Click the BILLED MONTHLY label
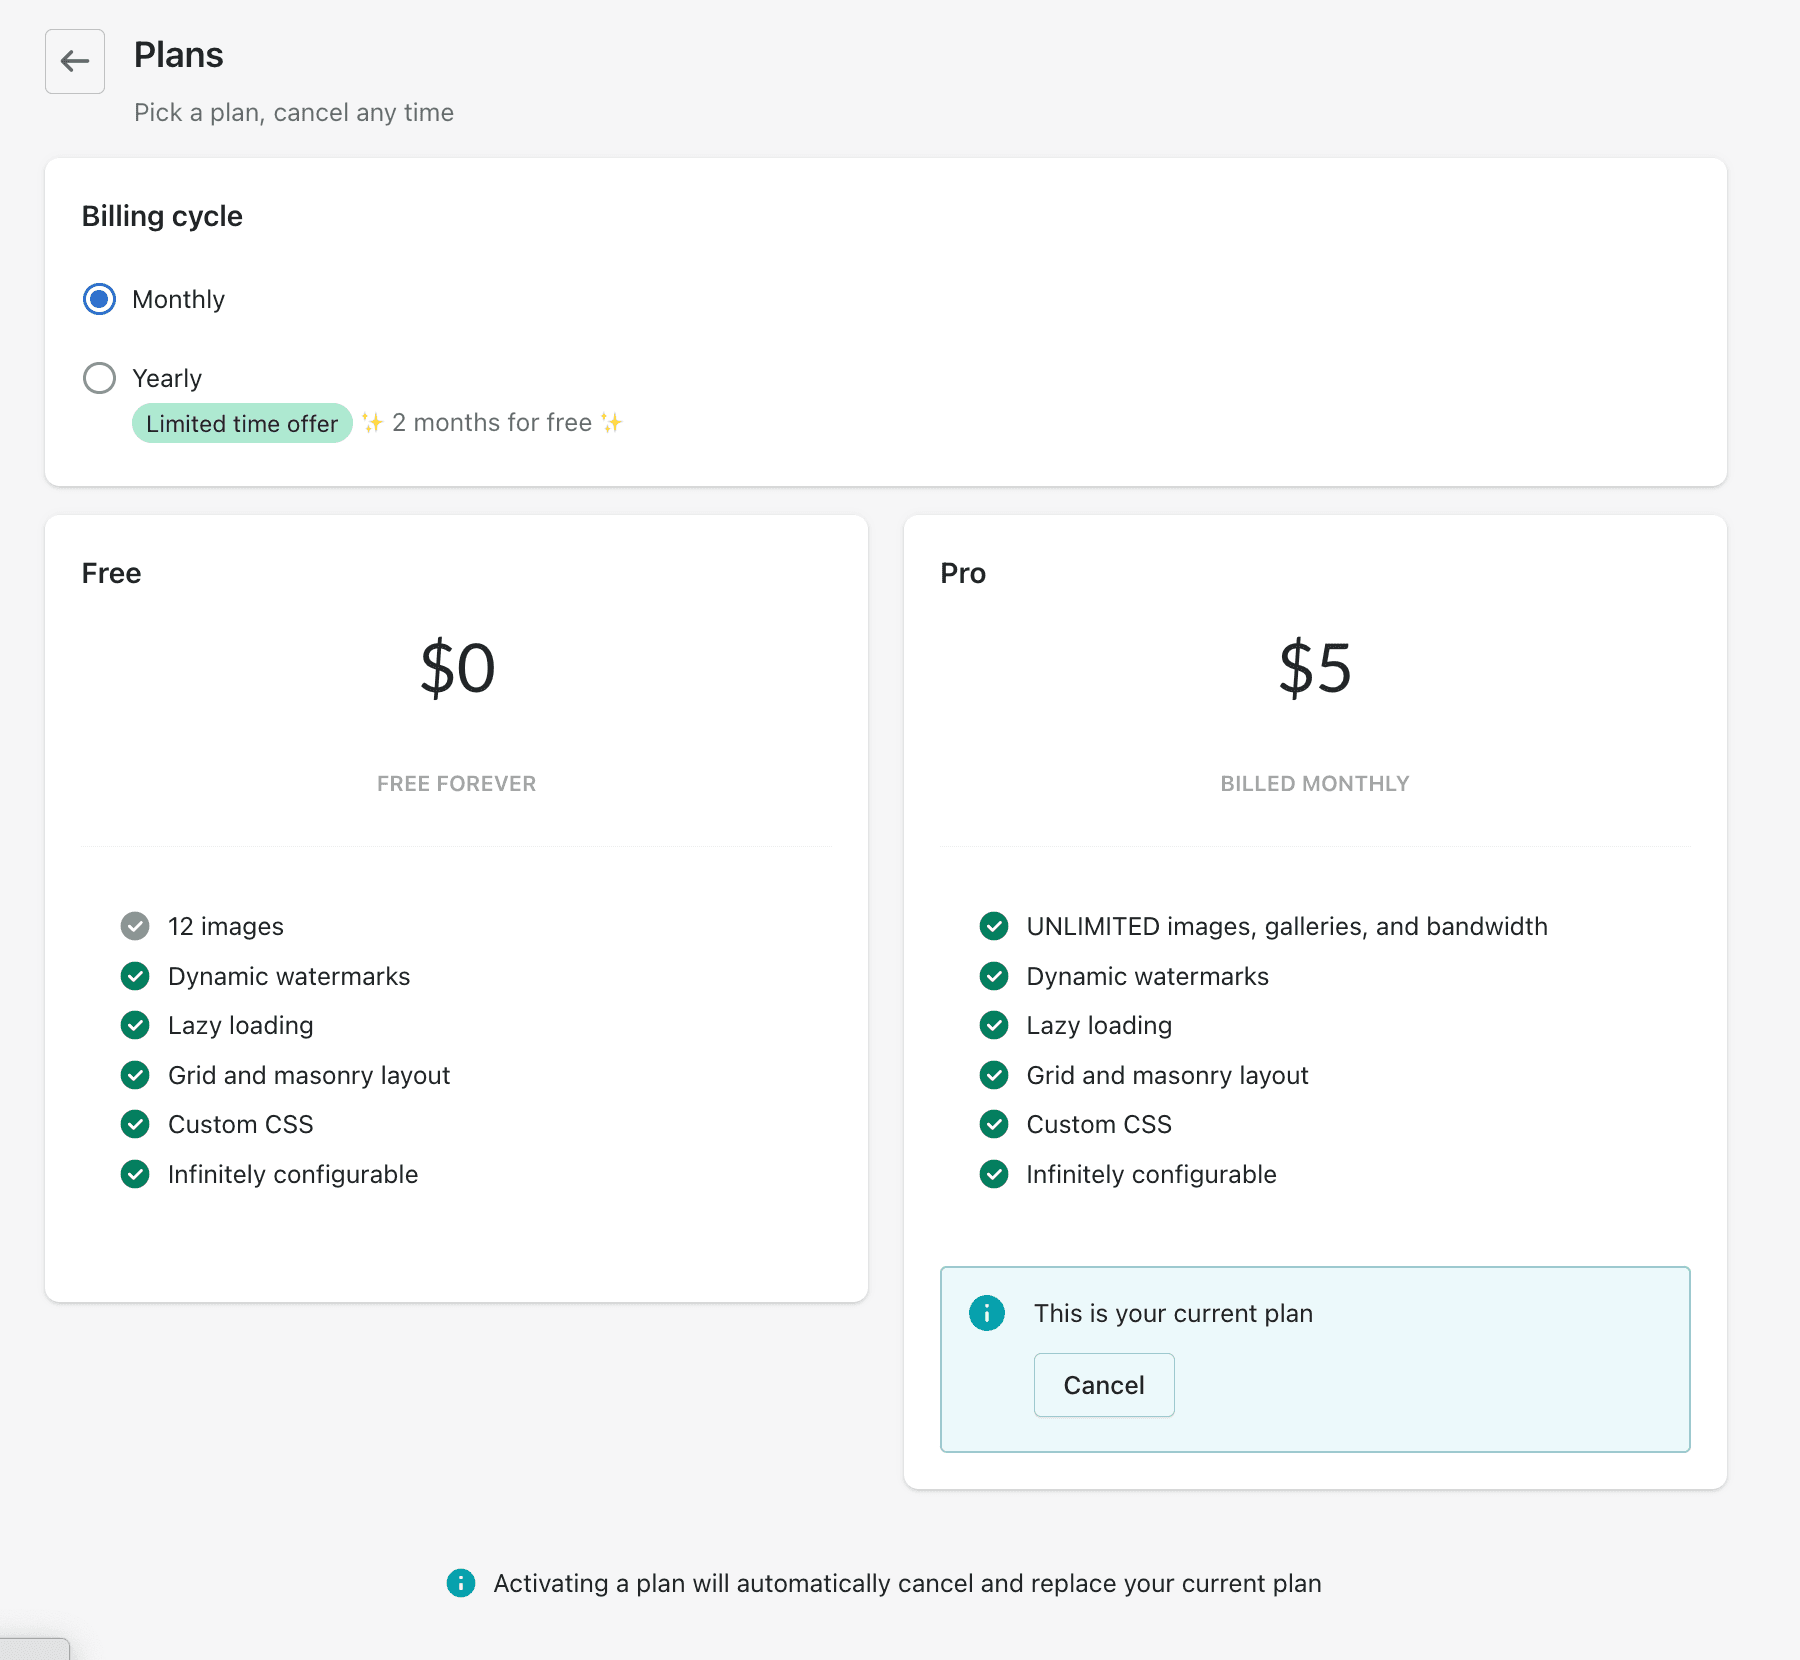Image resolution: width=1800 pixels, height=1660 pixels. tap(1315, 784)
